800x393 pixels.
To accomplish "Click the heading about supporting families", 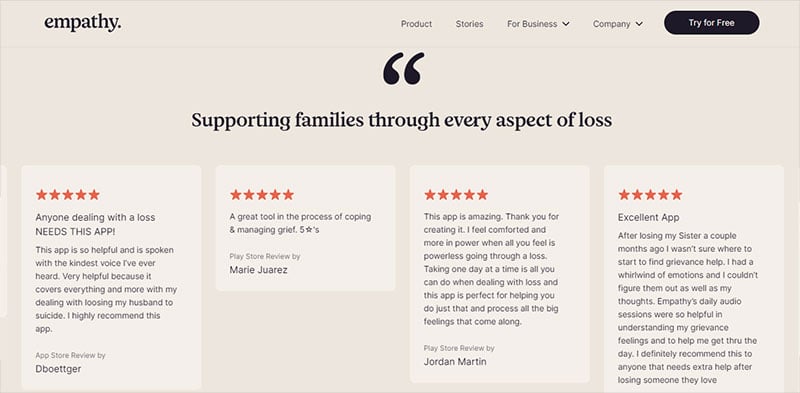I will [x=402, y=120].
